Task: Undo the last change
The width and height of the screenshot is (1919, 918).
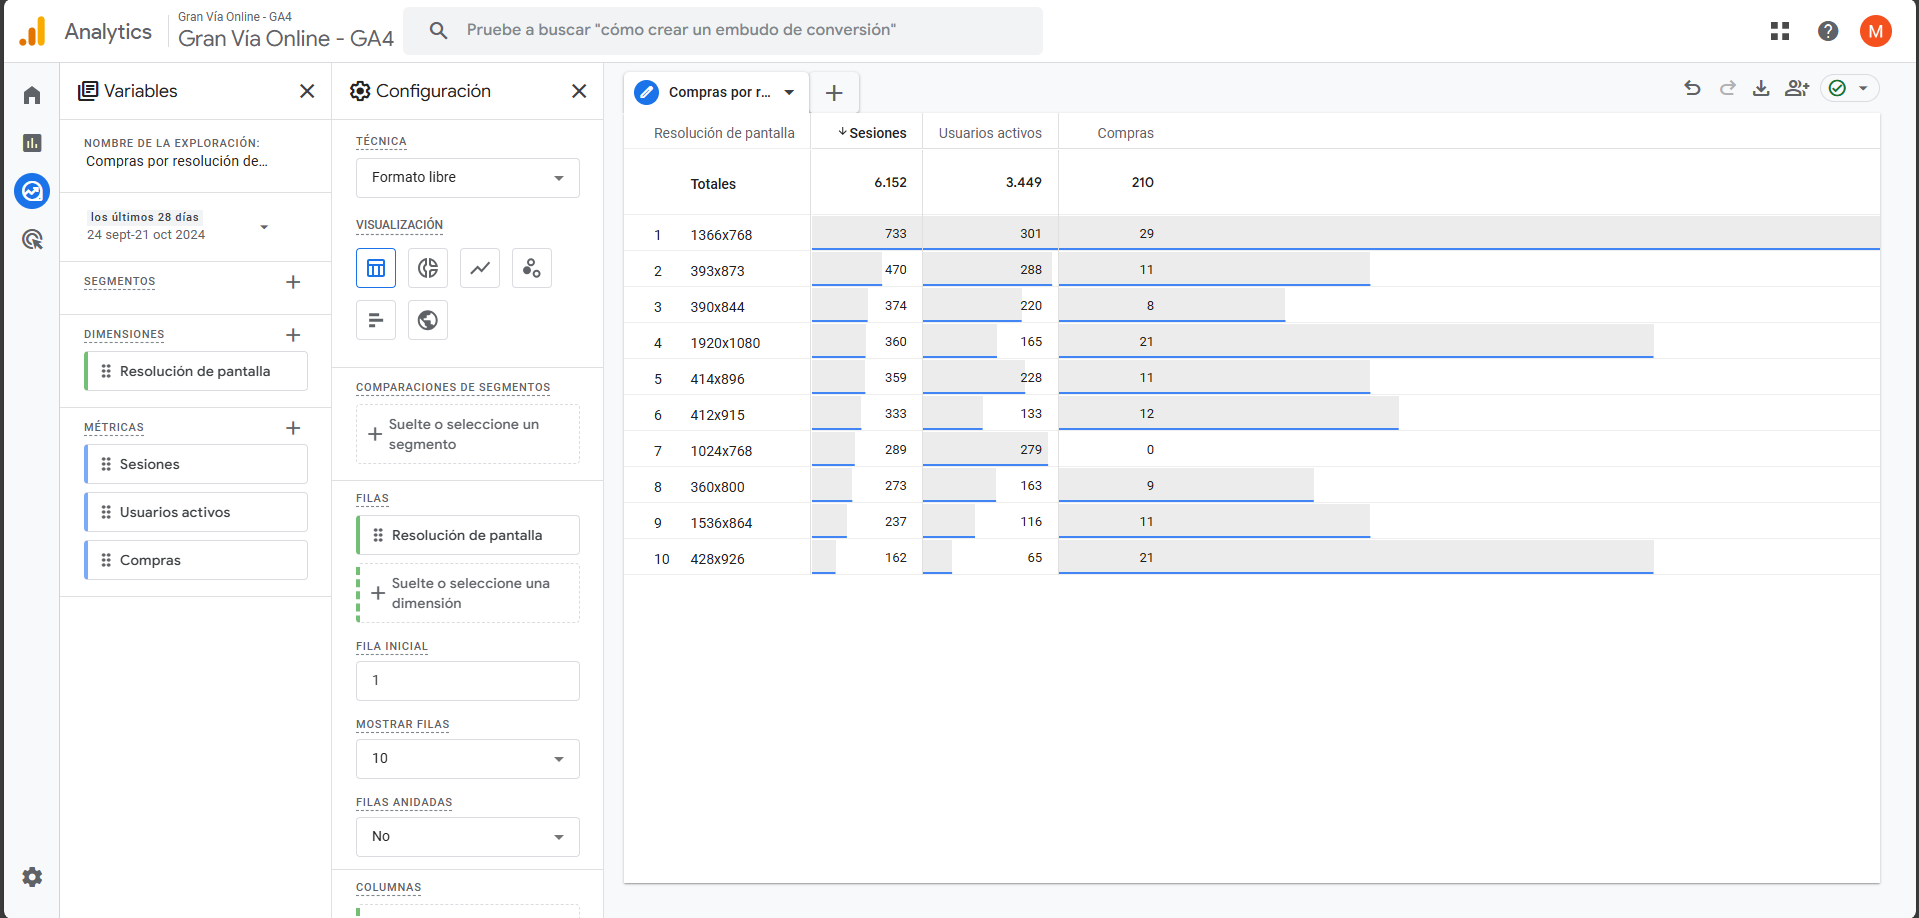Action: coord(1692,89)
